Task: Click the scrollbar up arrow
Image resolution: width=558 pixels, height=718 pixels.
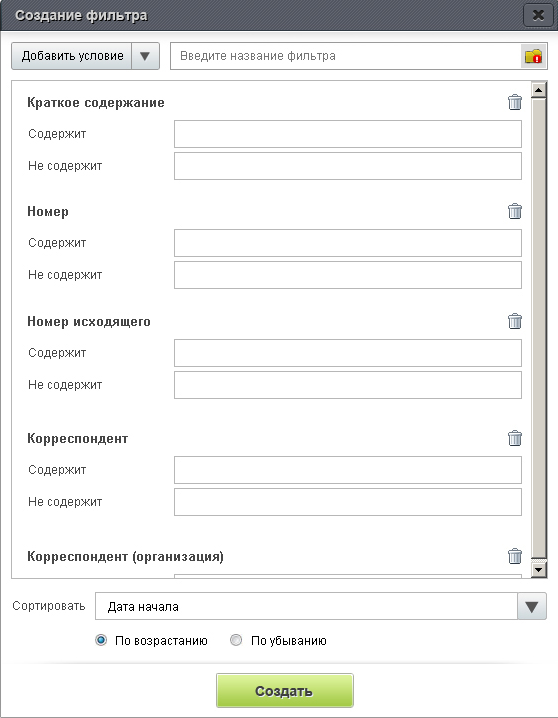Action: [x=539, y=90]
